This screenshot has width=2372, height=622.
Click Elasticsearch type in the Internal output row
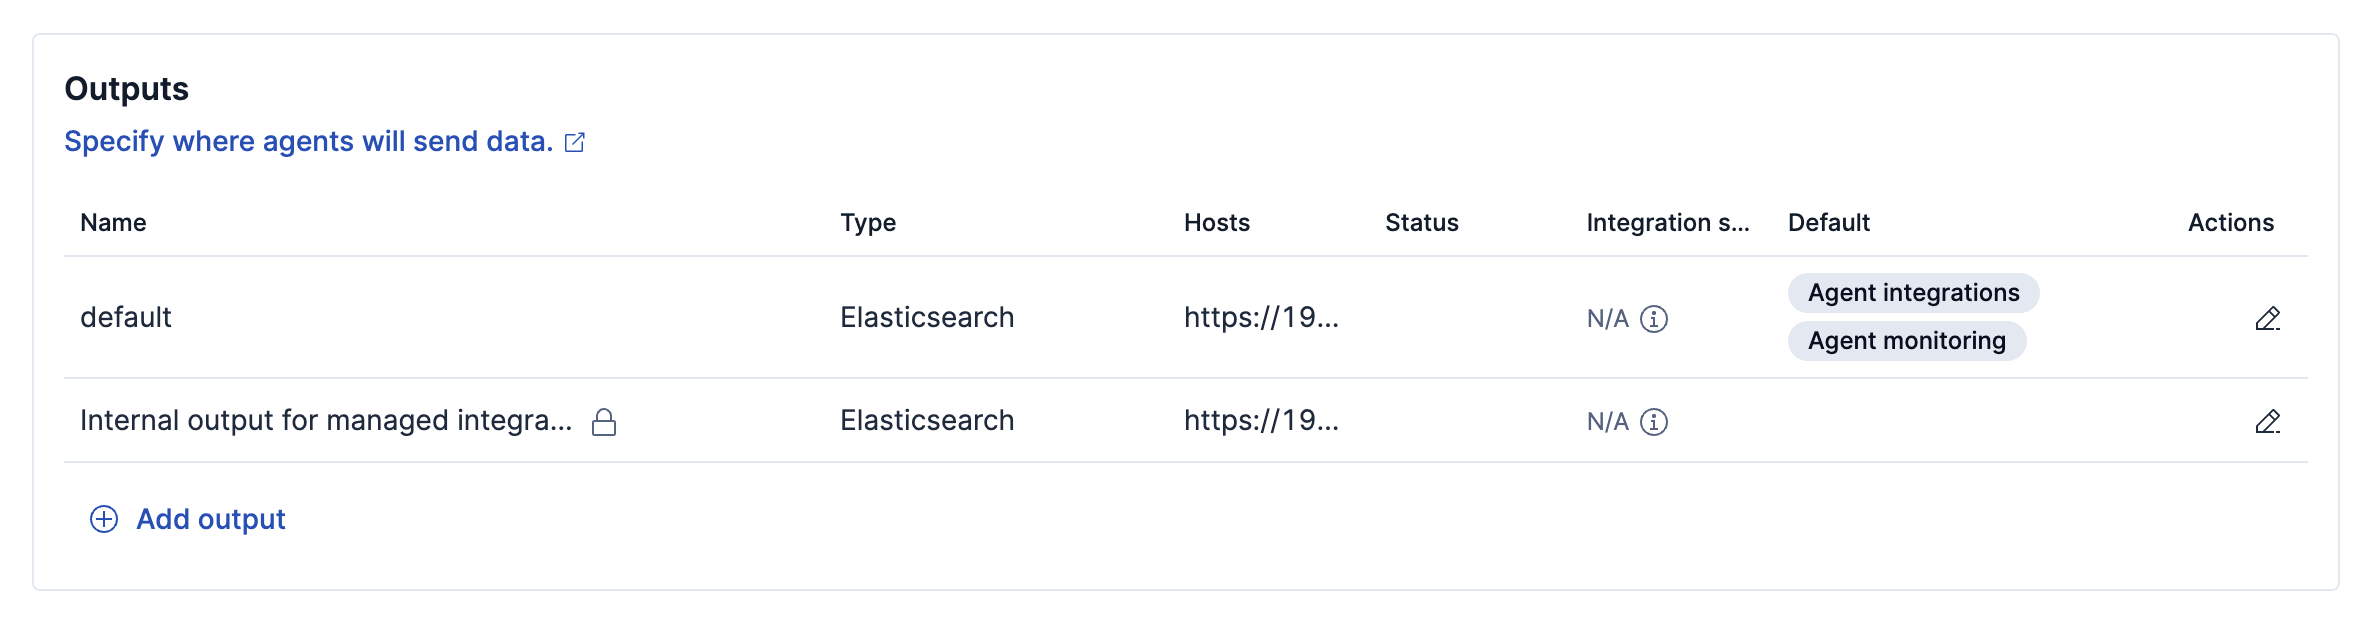(927, 420)
